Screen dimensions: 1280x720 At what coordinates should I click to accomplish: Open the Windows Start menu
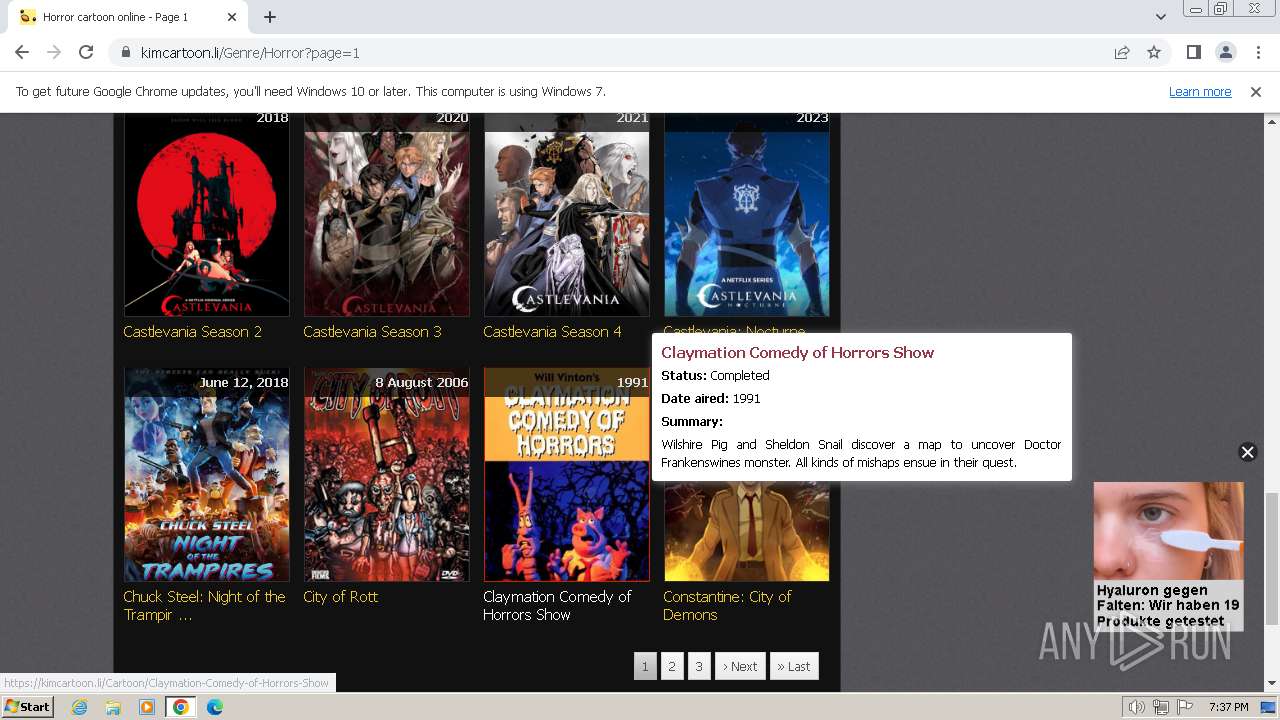[x=27, y=706]
